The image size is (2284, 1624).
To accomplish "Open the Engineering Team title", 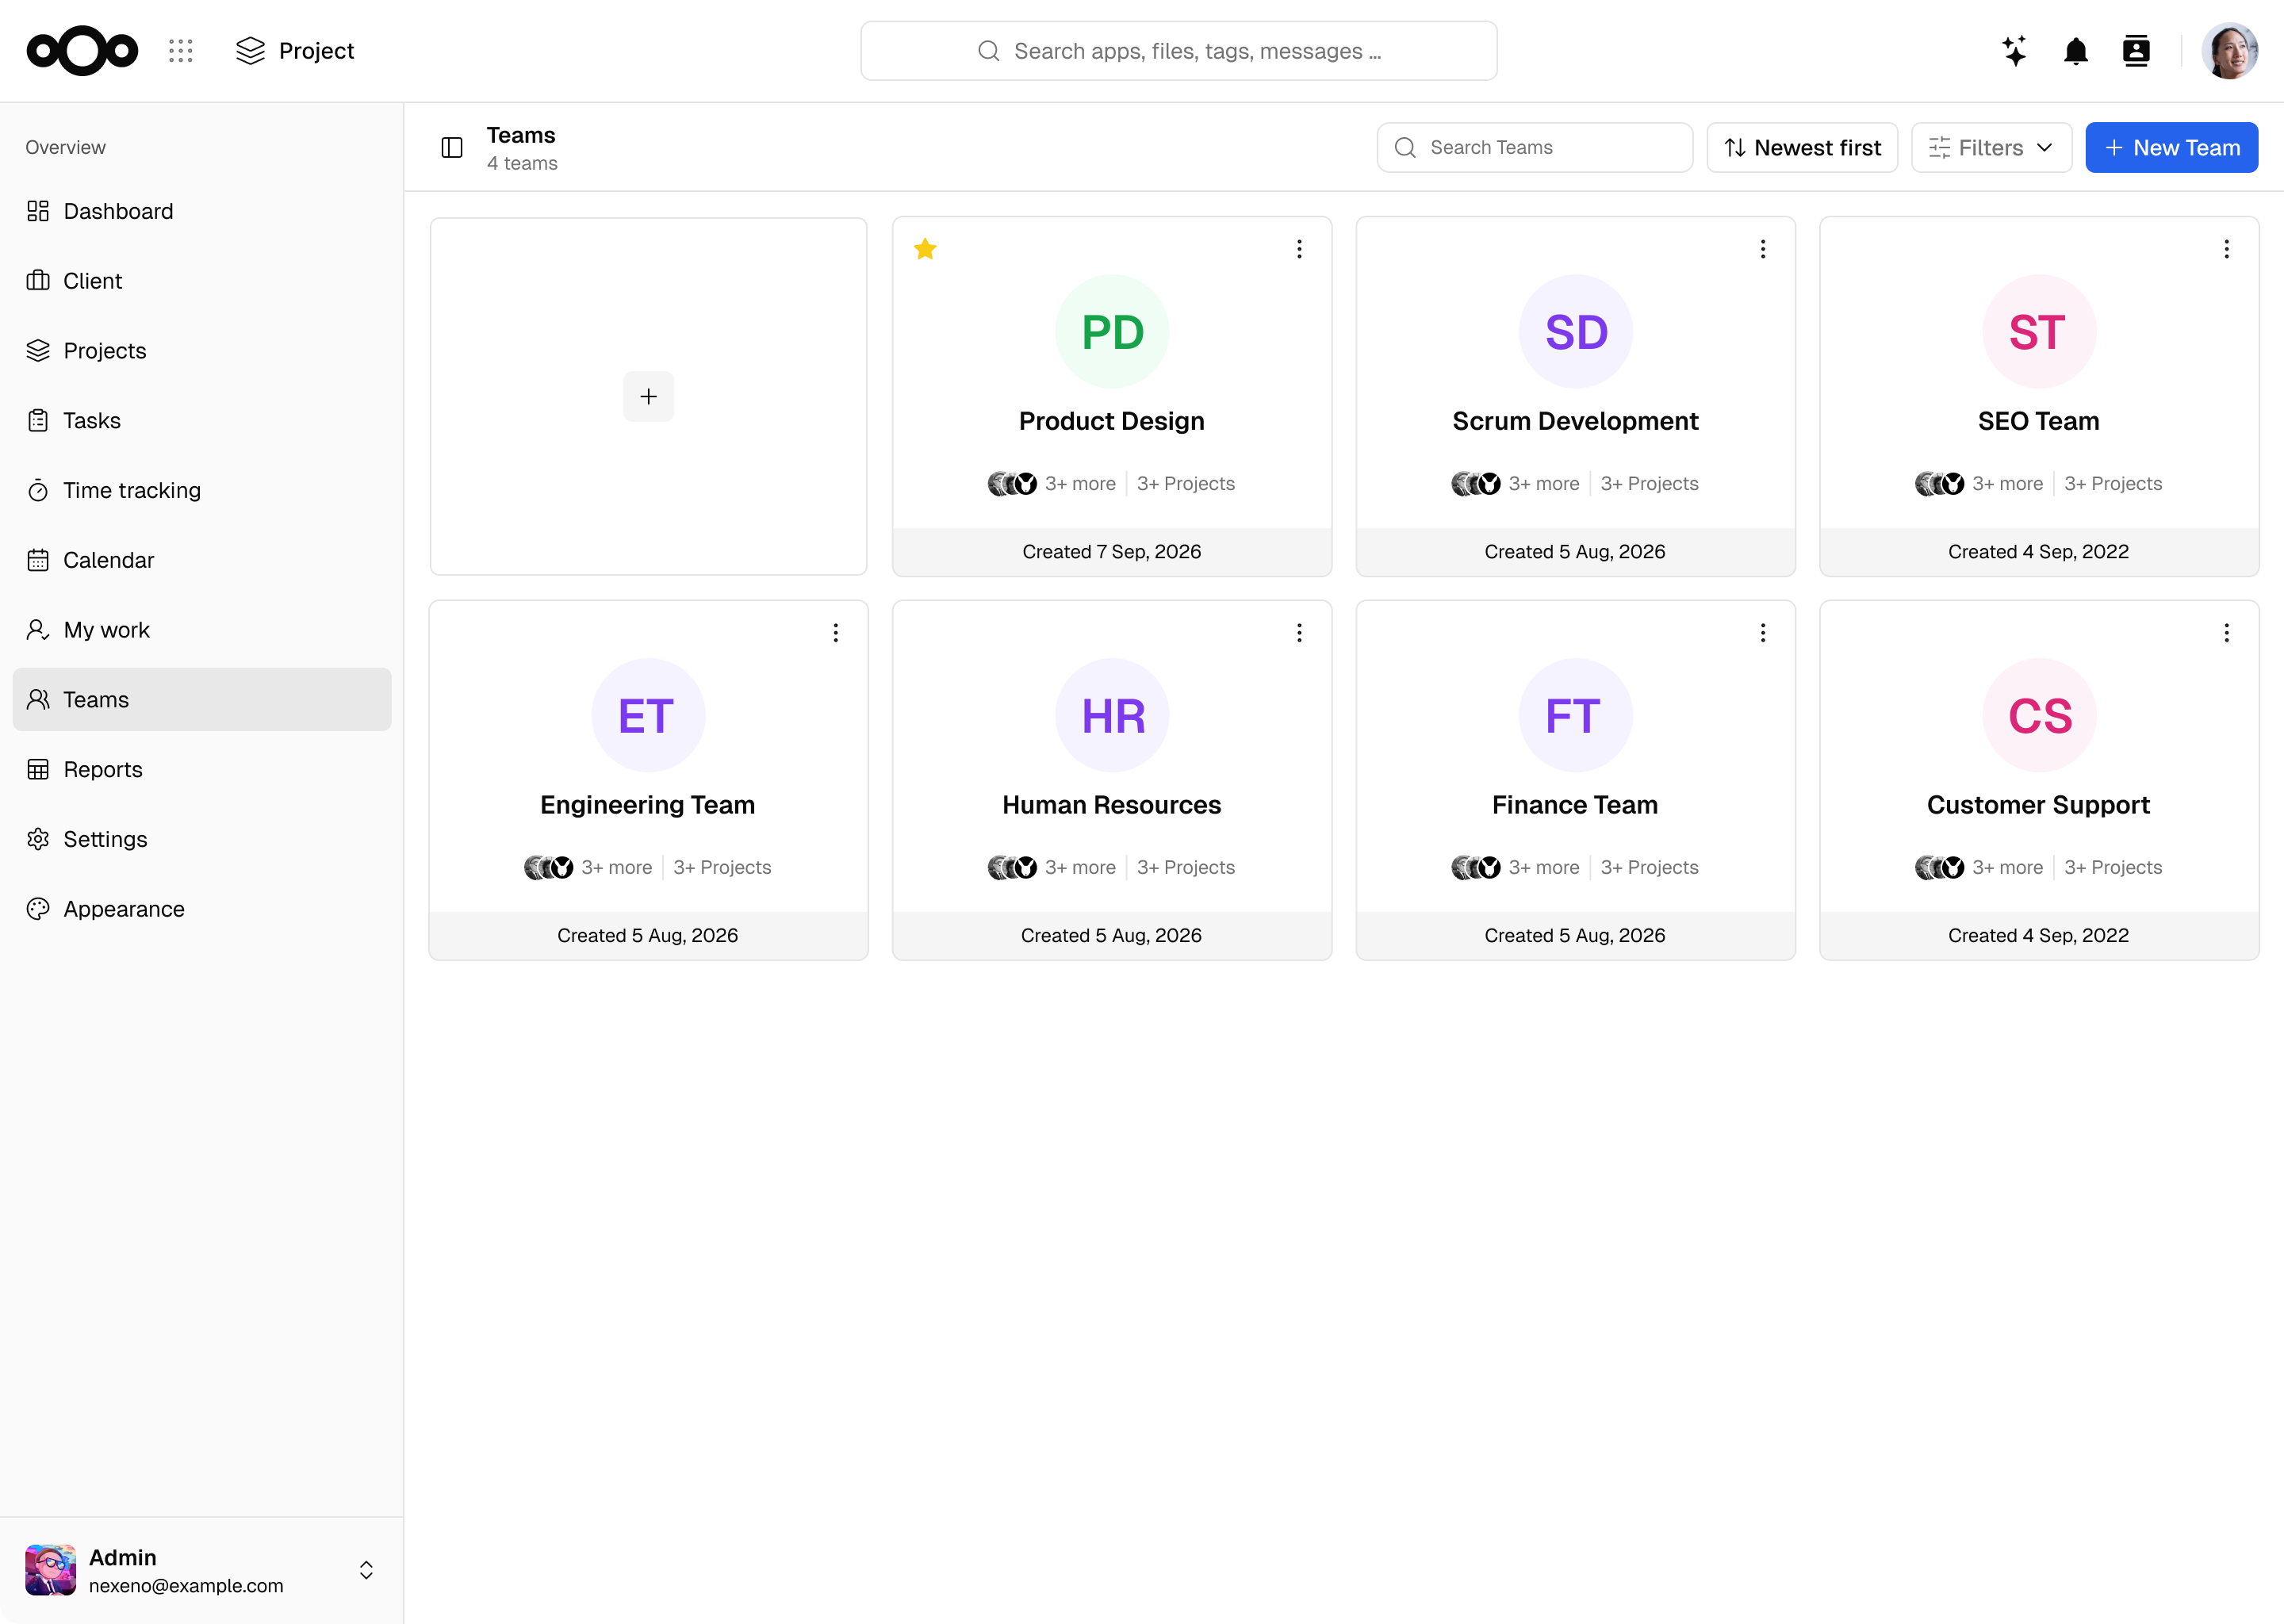I will tap(648, 806).
